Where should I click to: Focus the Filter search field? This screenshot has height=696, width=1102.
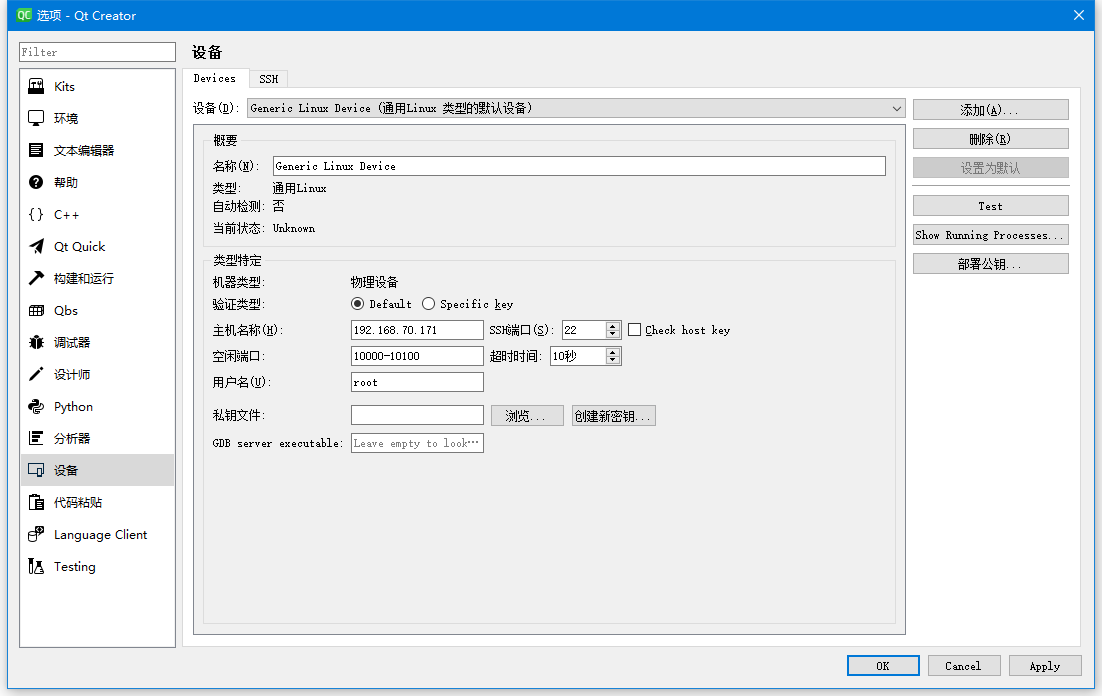pyautogui.click(x=97, y=52)
